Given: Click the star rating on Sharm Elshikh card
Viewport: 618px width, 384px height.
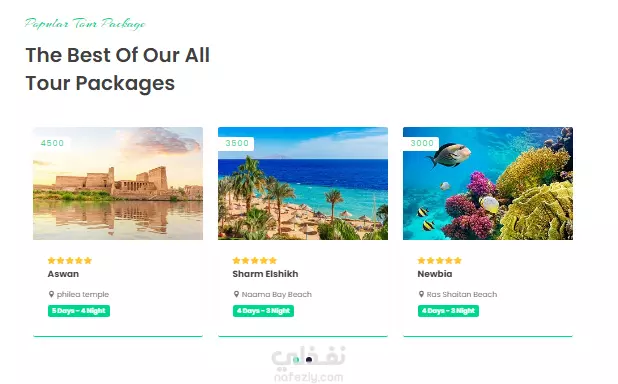Looking at the screenshot, I should click(255, 260).
